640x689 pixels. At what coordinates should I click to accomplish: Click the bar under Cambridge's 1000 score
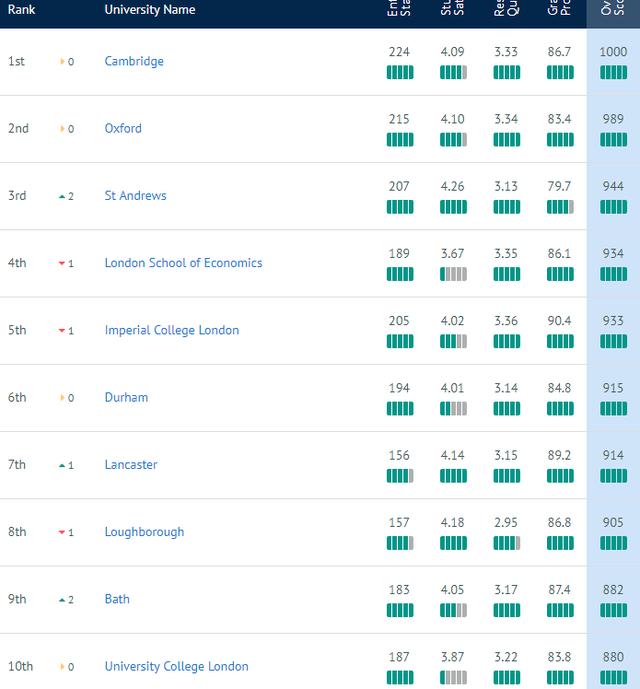click(614, 73)
